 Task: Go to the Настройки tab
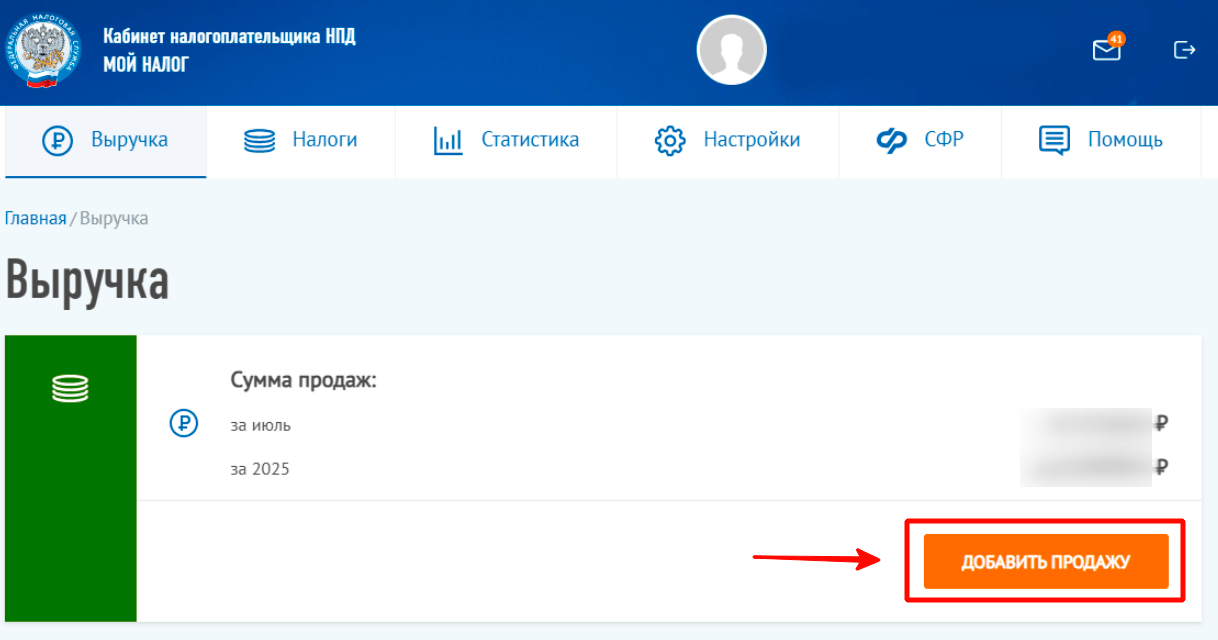[x=727, y=141]
